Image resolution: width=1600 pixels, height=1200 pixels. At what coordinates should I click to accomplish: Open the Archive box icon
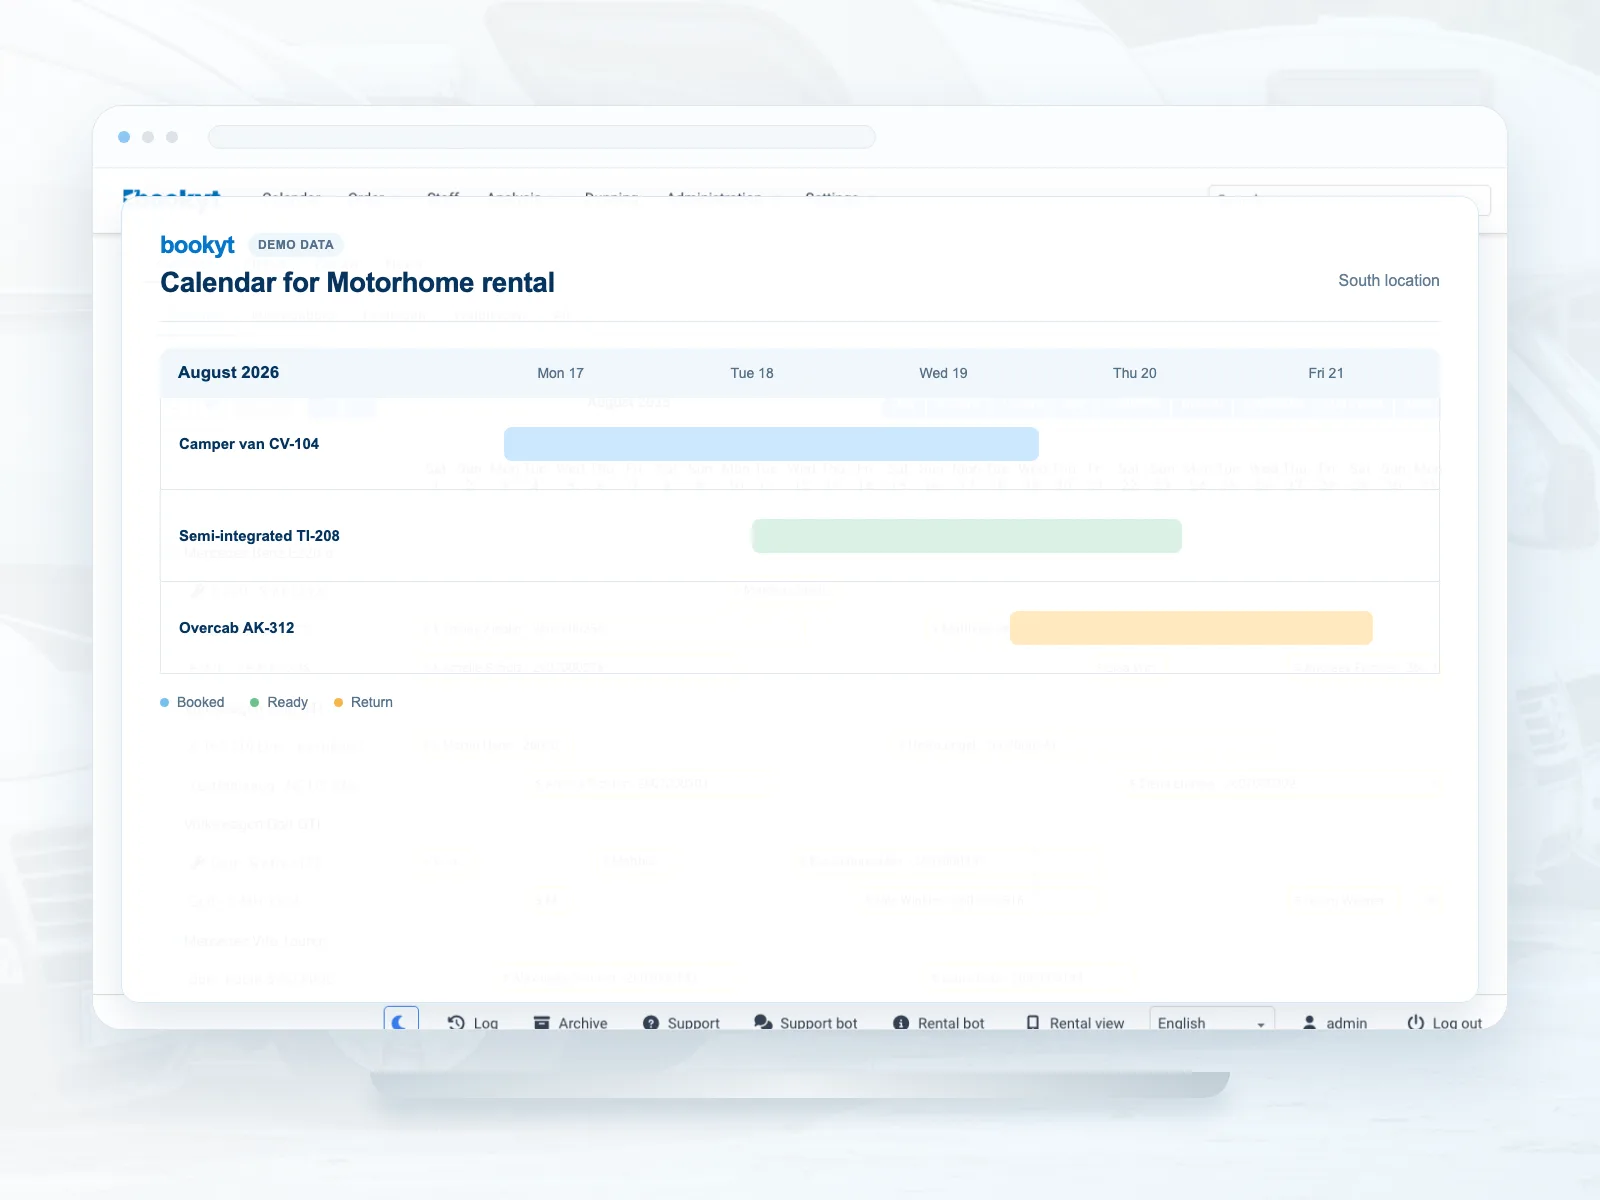pyautogui.click(x=542, y=1022)
